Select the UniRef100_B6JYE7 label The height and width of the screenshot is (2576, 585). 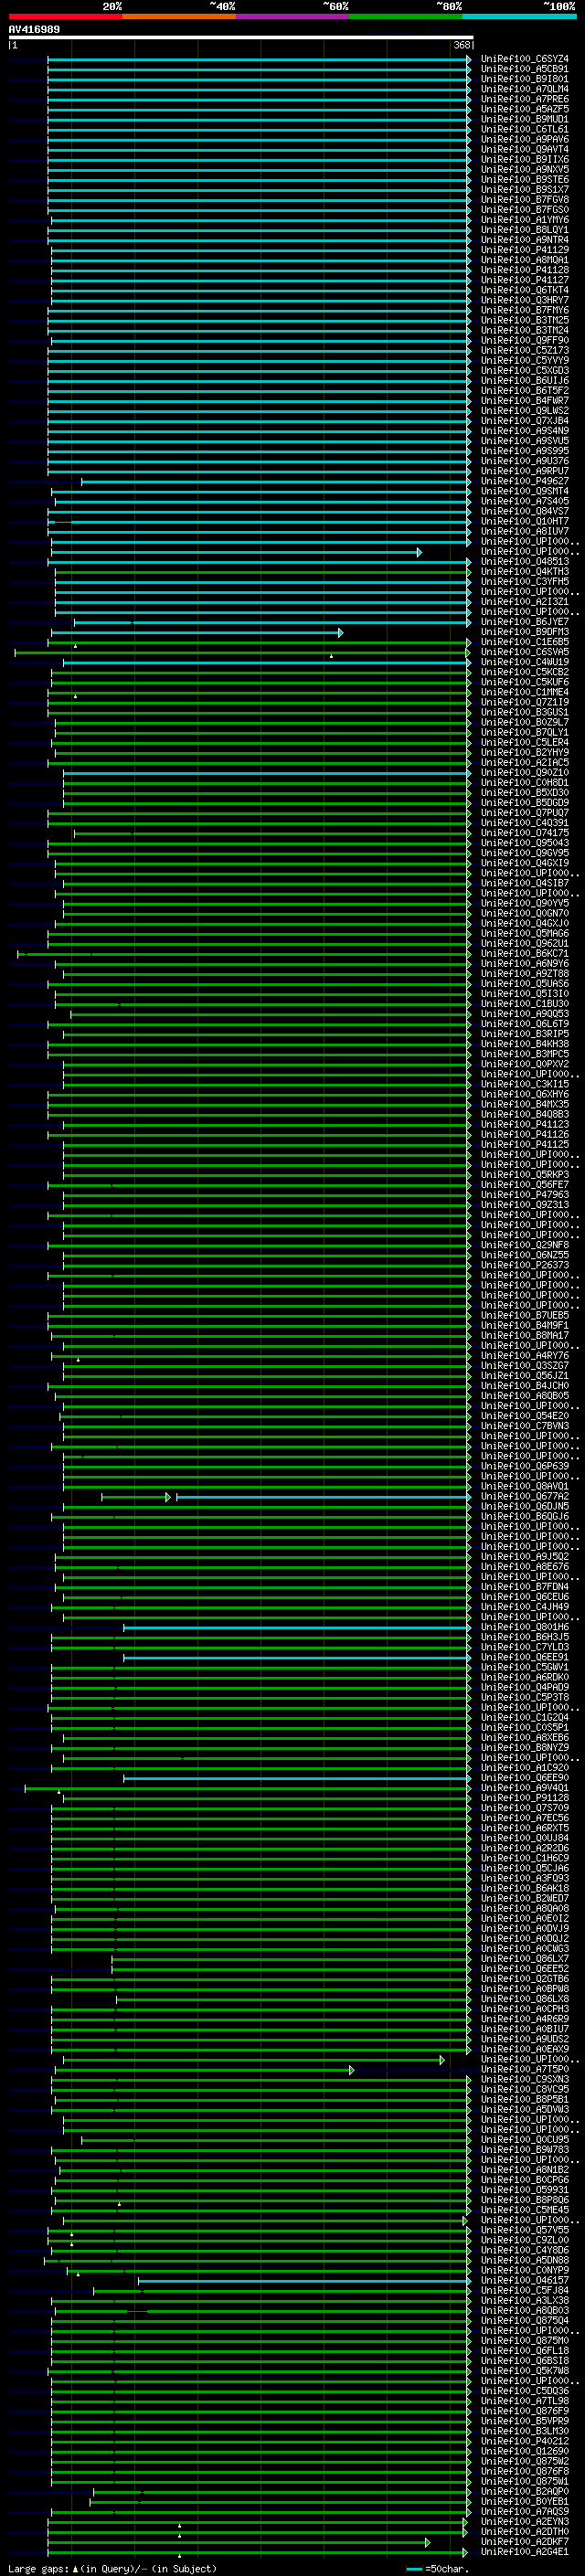tap(525, 622)
